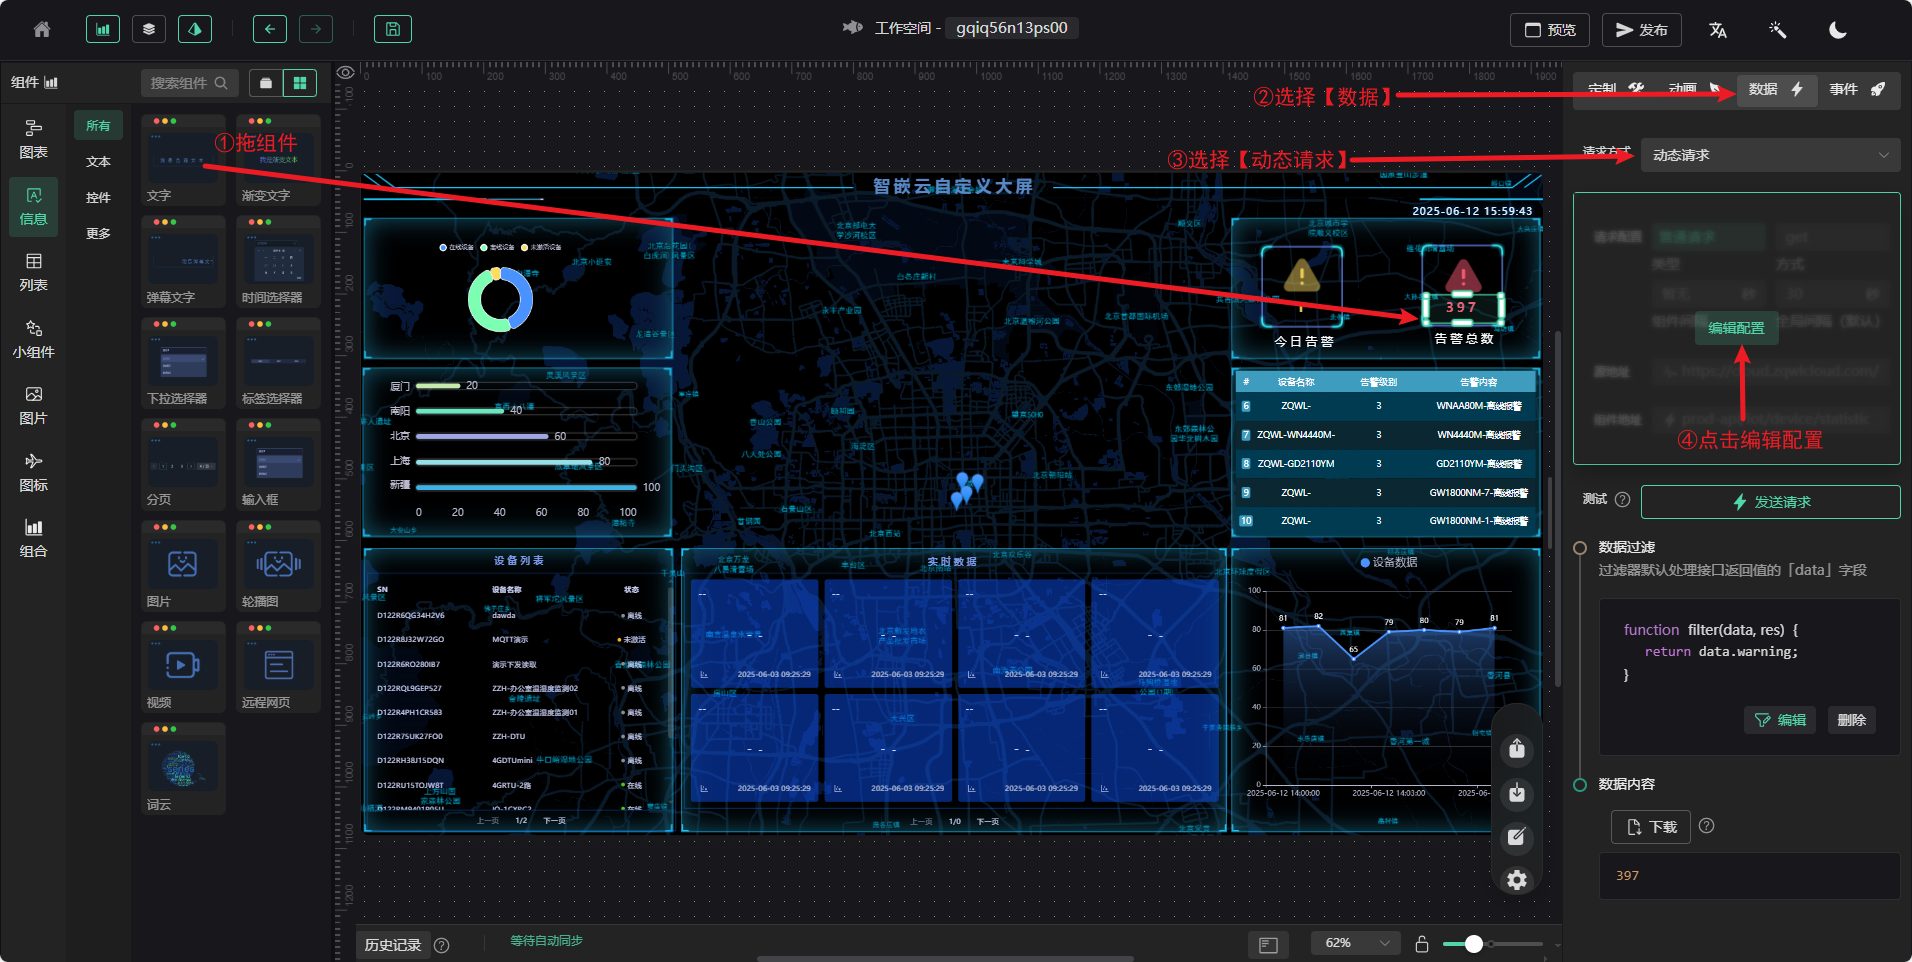Adjust the canvas zoom slider handle

(1473, 944)
